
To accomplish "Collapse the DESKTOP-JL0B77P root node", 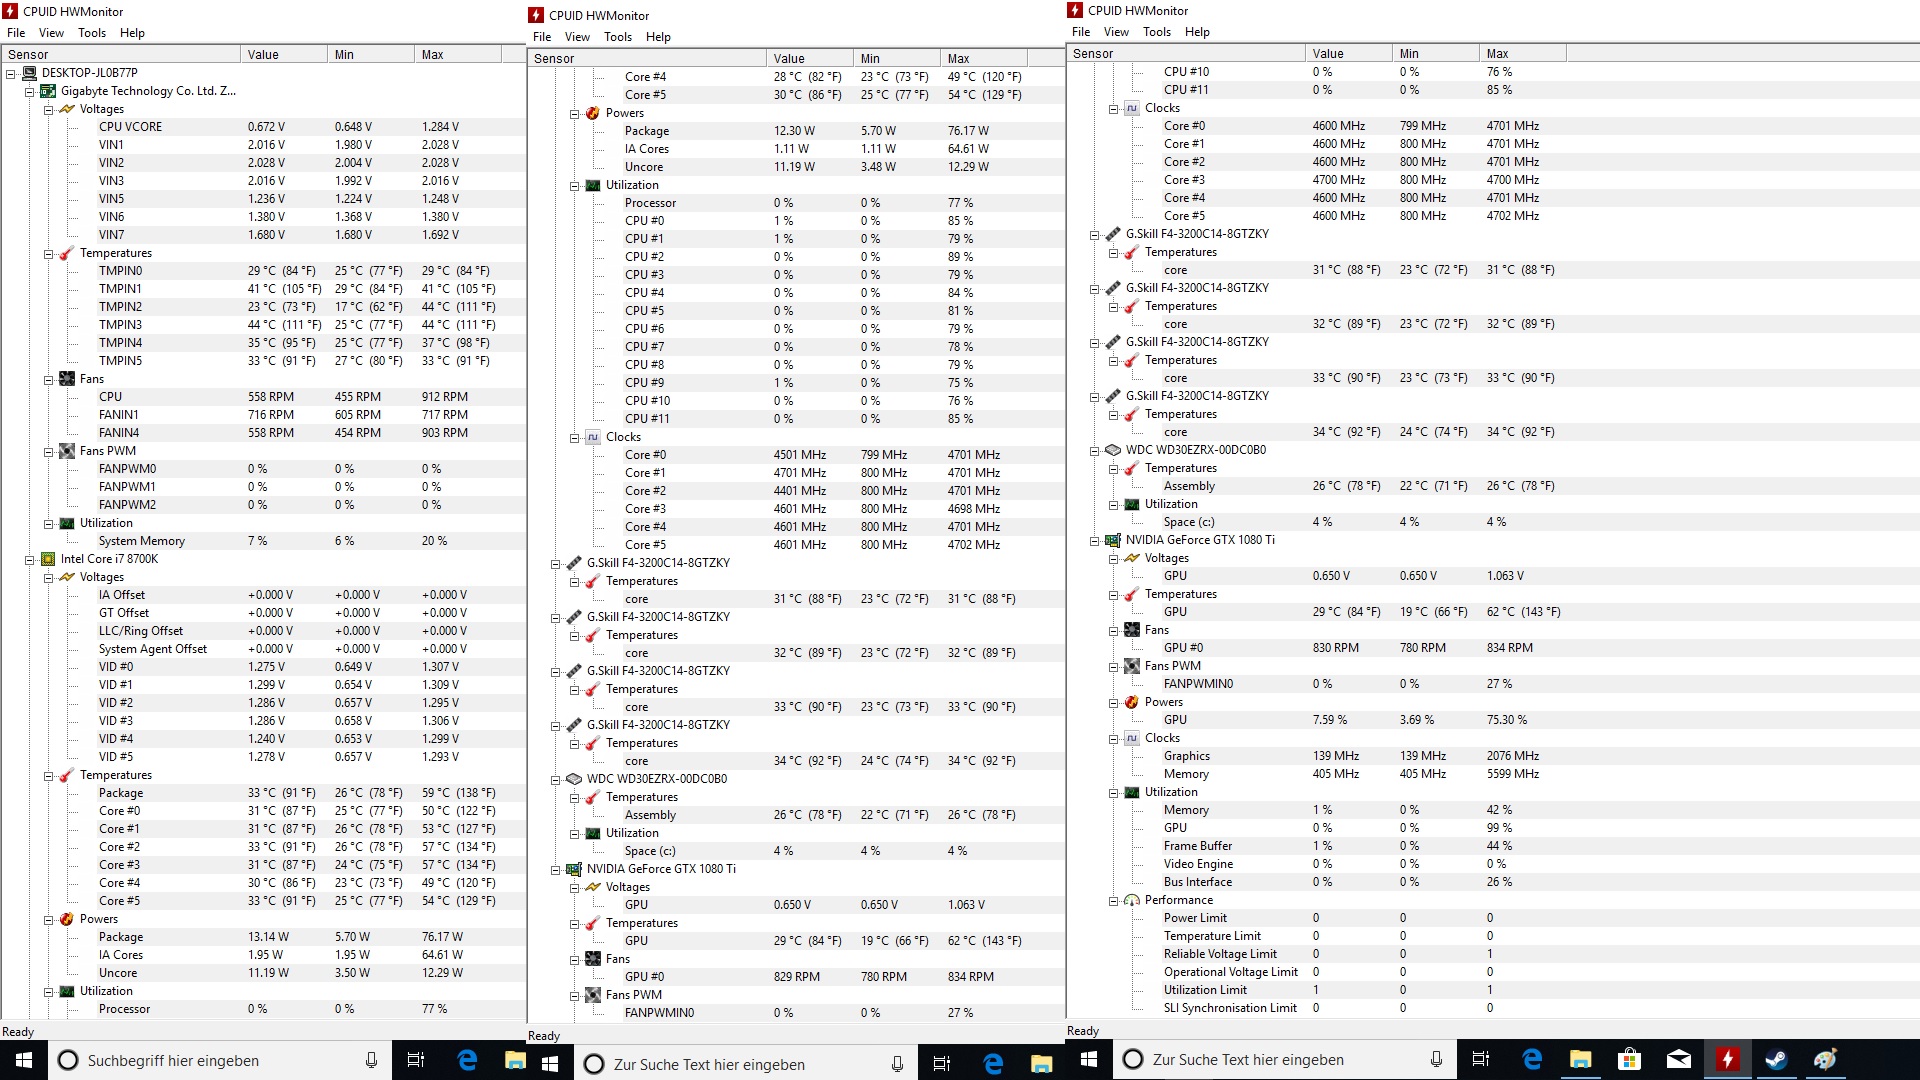I will click(x=11, y=73).
